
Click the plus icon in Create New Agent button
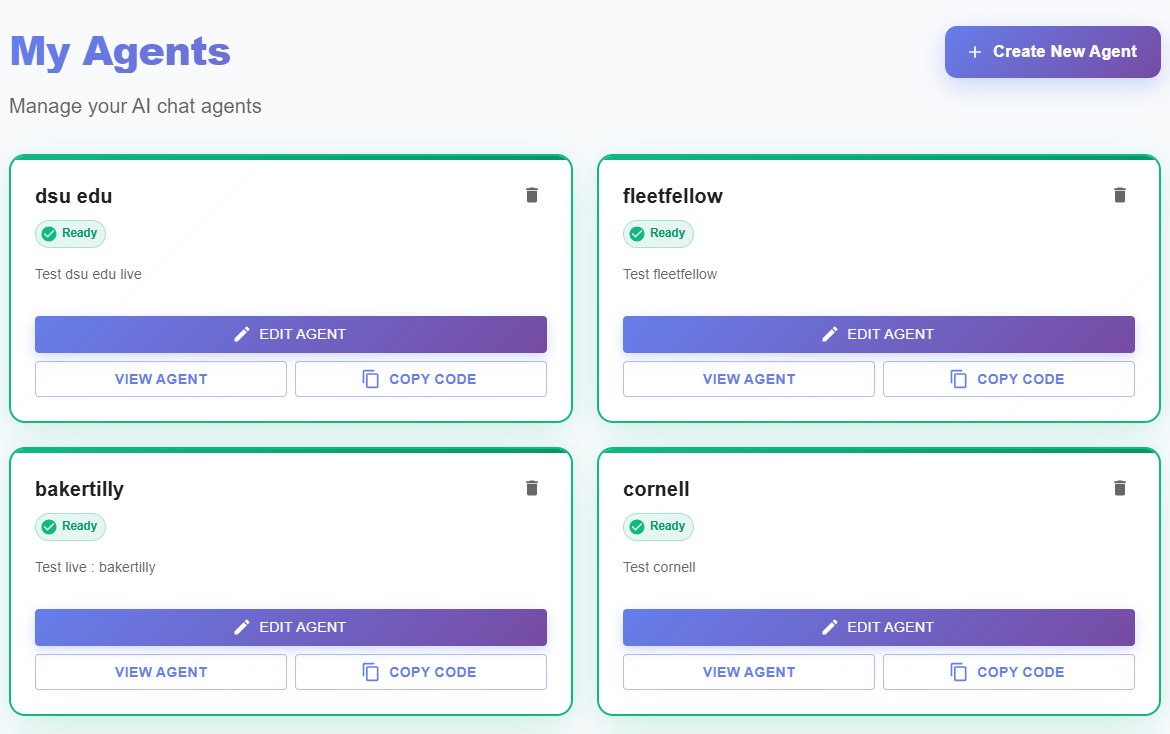pos(974,52)
